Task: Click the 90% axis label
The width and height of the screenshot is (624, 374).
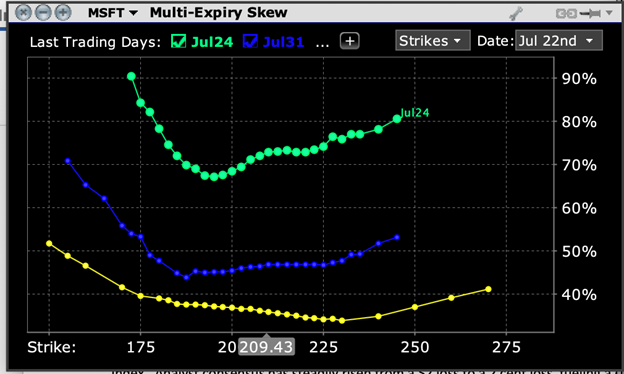Action: [579, 79]
